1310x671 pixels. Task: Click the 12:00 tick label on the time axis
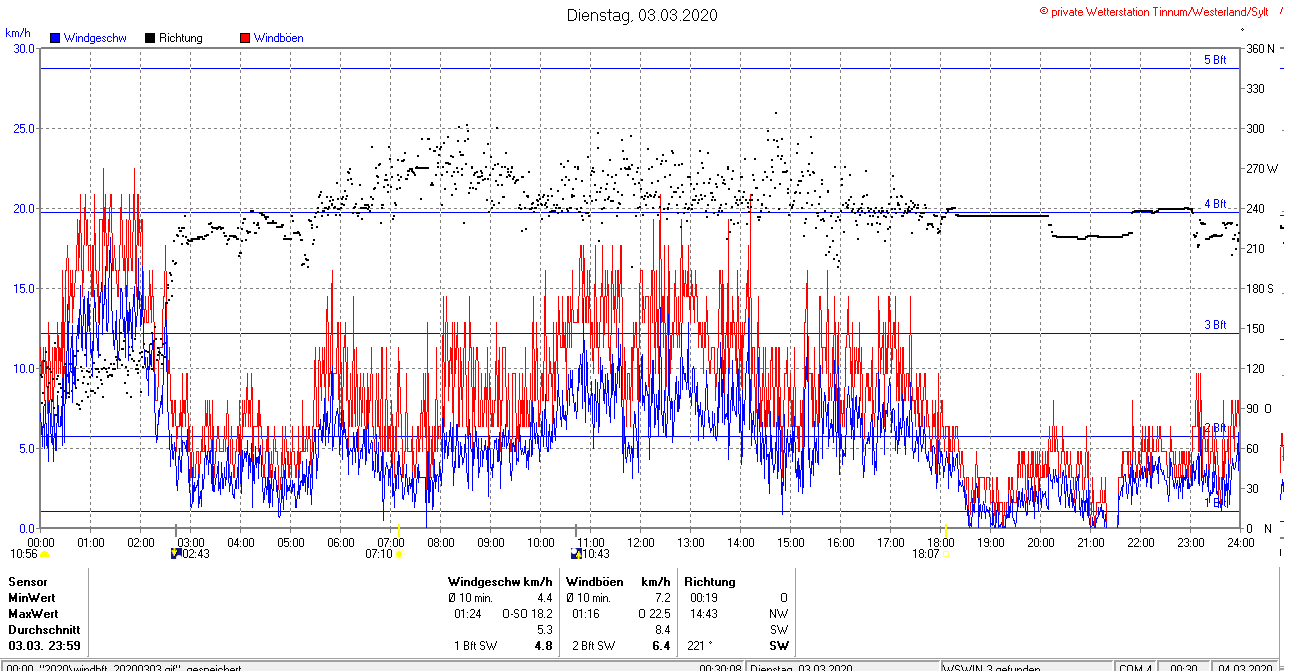[x=641, y=542]
